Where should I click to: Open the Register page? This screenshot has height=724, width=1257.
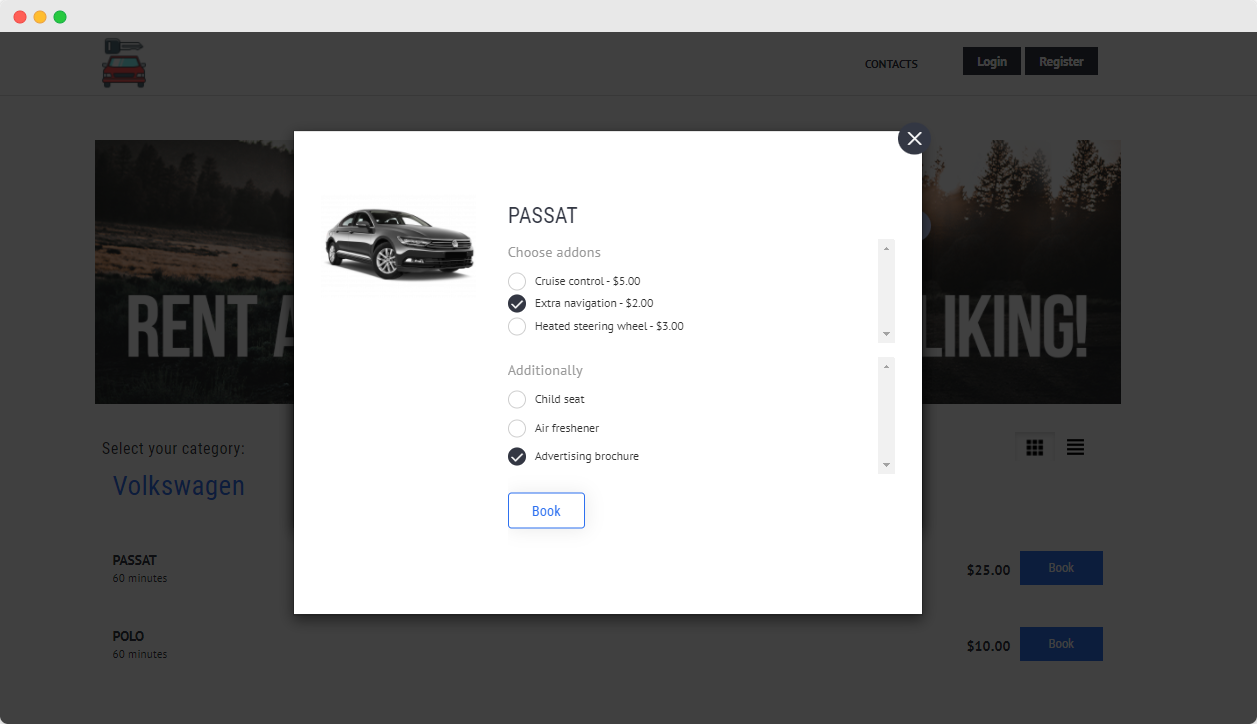click(x=1061, y=61)
